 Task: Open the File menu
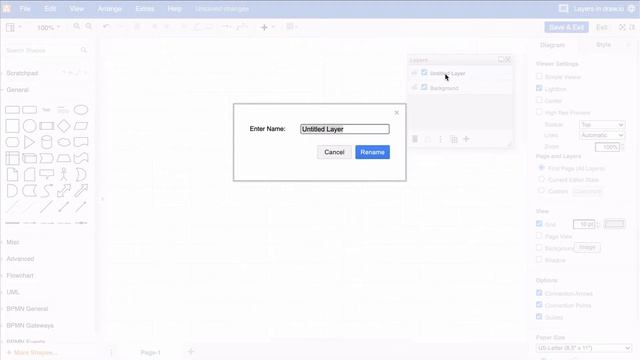click(x=25, y=9)
